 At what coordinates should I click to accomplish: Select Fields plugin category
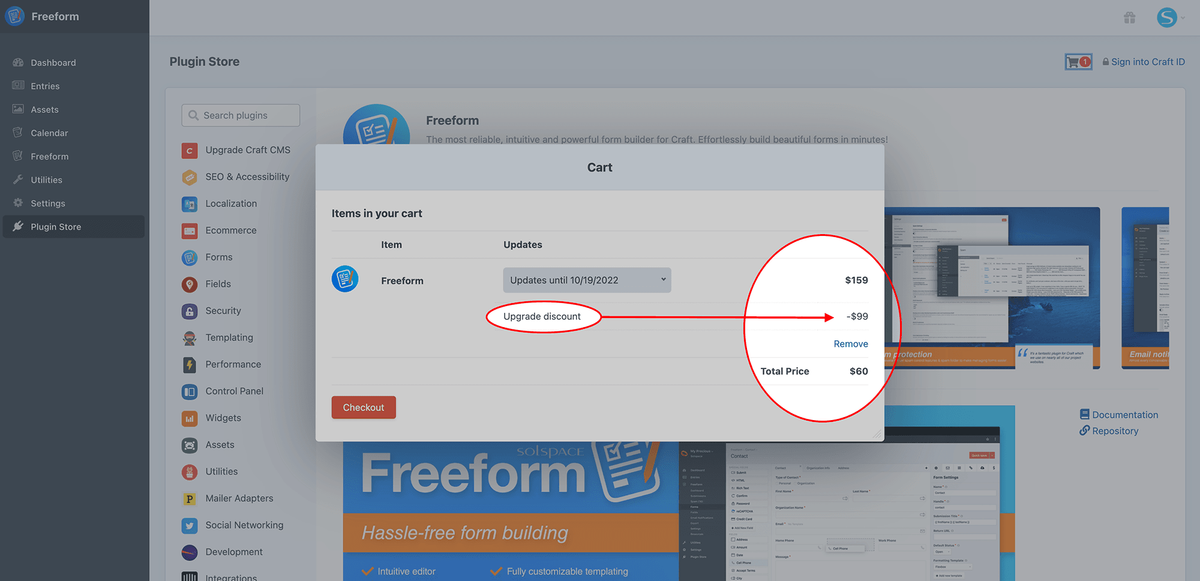point(218,284)
